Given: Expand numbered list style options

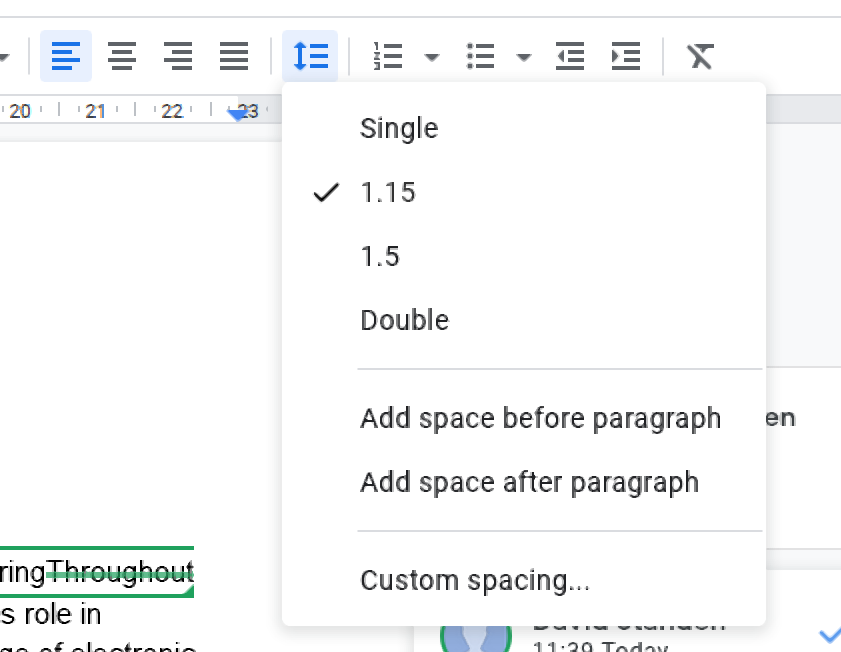Looking at the screenshot, I should [431, 58].
